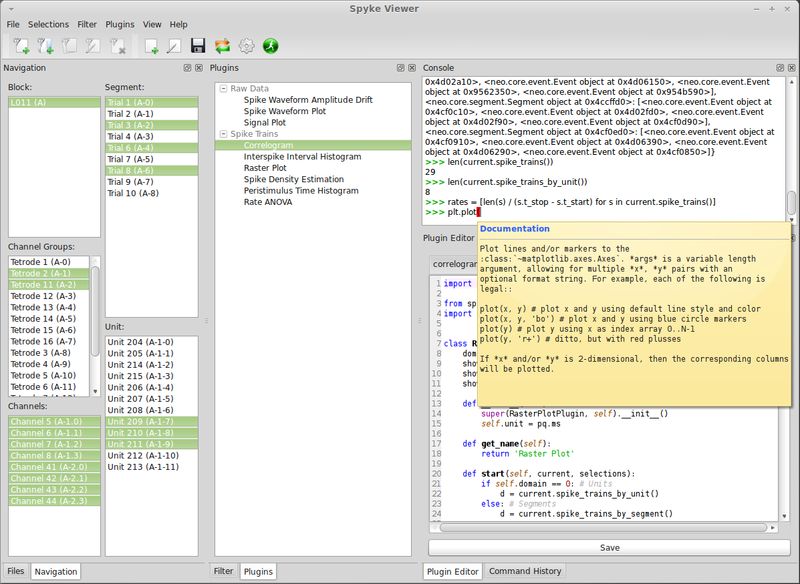The image size is (800, 584).
Task: Open plugin configuration gear icon
Action: (246, 46)
